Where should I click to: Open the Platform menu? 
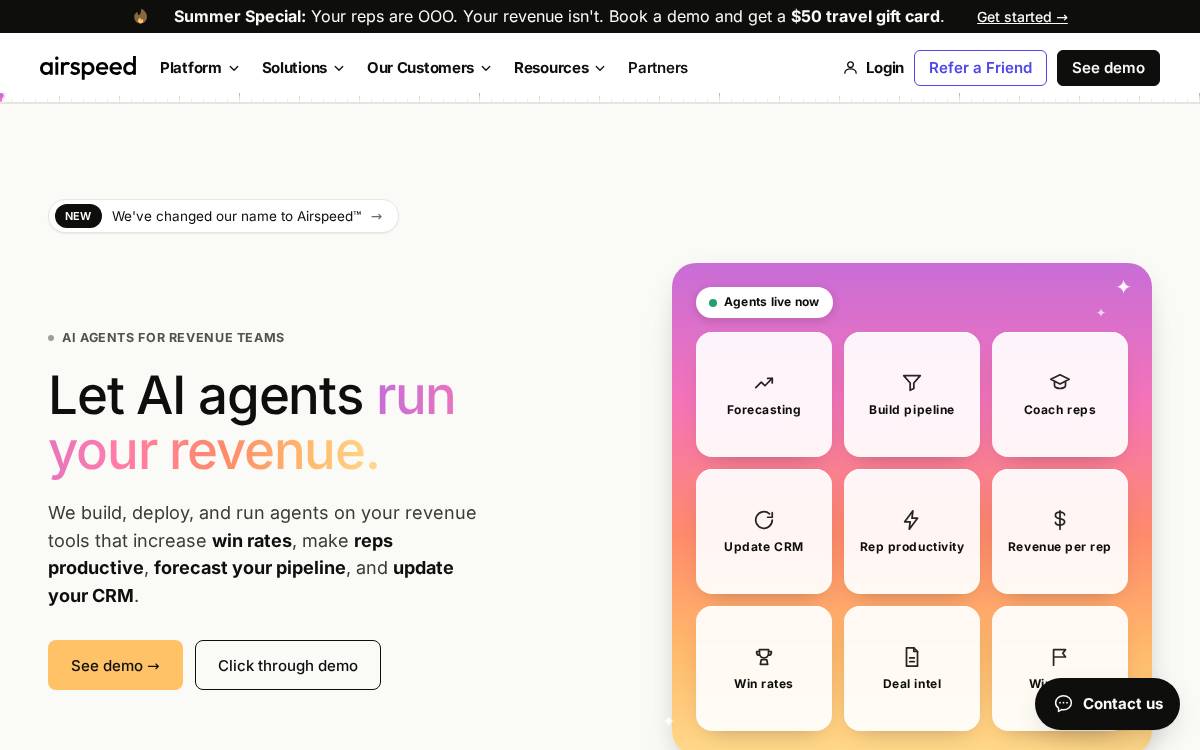[x=200, y=68]
